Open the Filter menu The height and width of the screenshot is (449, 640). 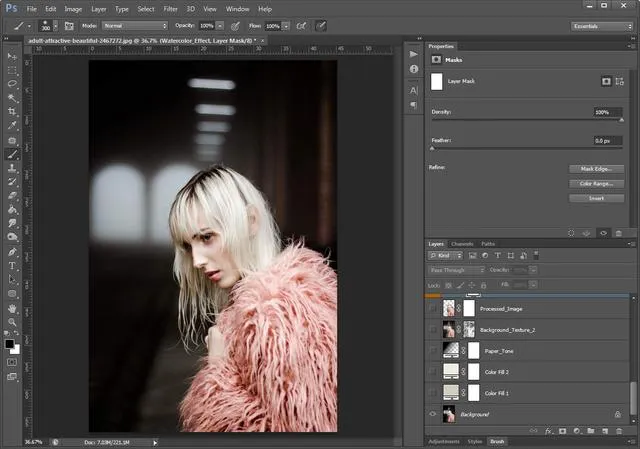170,9
